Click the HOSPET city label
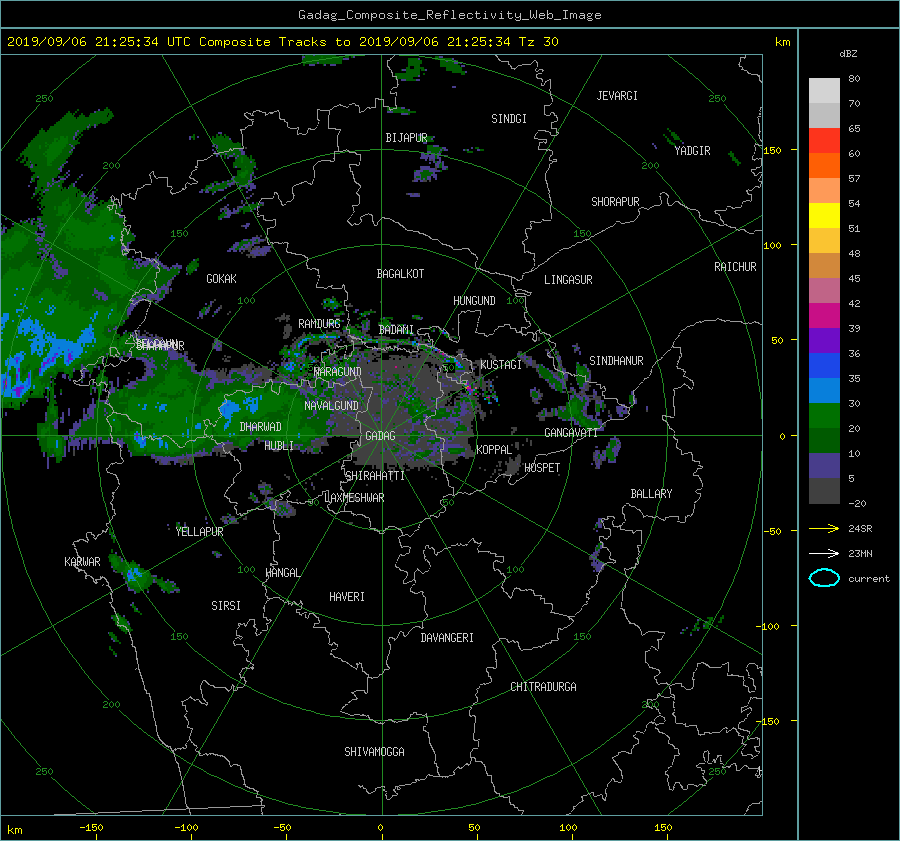Screen dimensions: 900x841 pos(542,468)
